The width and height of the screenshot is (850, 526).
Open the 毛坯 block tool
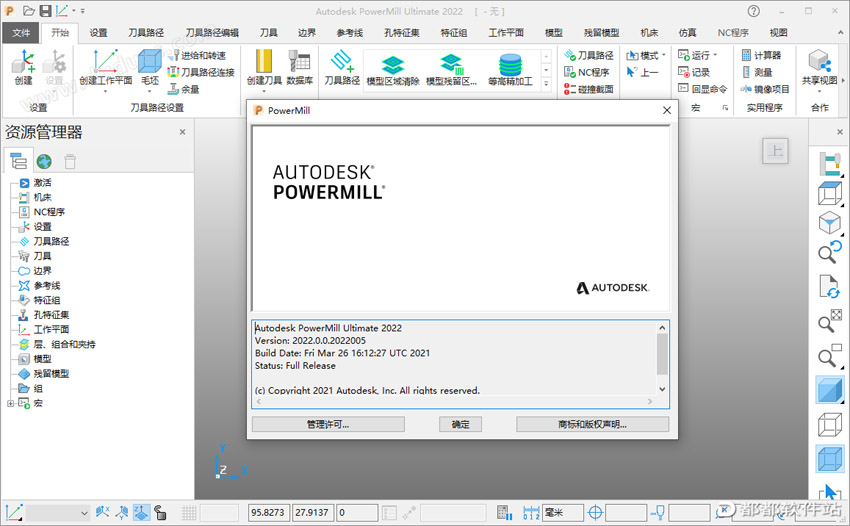tap(150, 68)
